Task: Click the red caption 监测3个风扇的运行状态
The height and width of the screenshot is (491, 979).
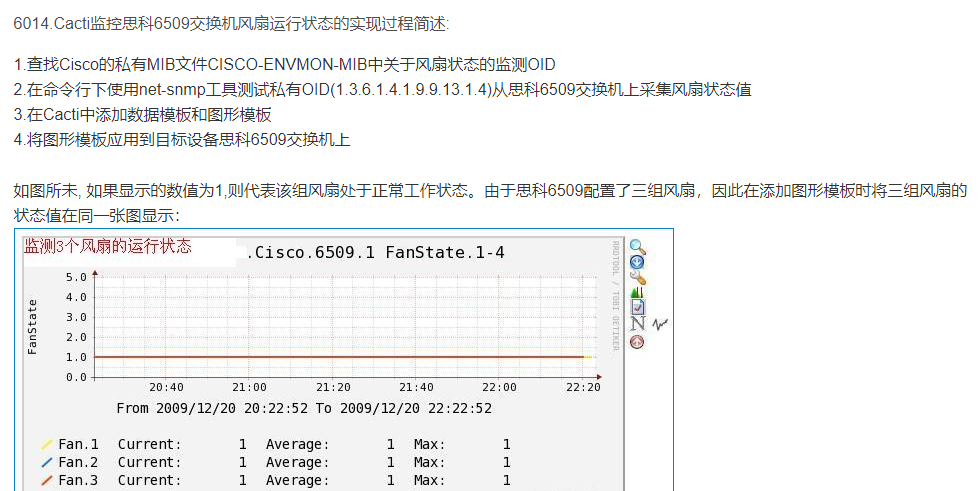Action: pyautogui.click(x=107, y=246)
